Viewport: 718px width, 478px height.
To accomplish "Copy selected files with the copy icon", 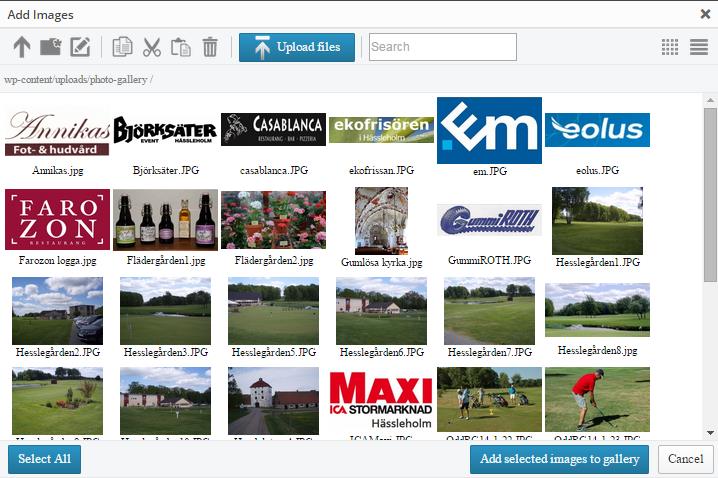I will (x=122, y=47).
